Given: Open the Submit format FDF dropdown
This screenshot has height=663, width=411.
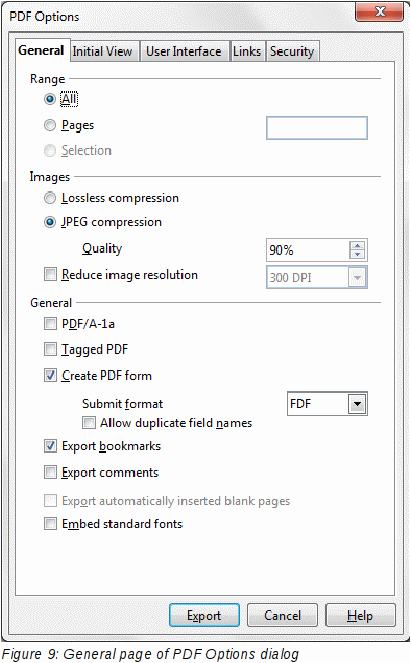Looking at the screenshot, I should (x=357, y=404).
